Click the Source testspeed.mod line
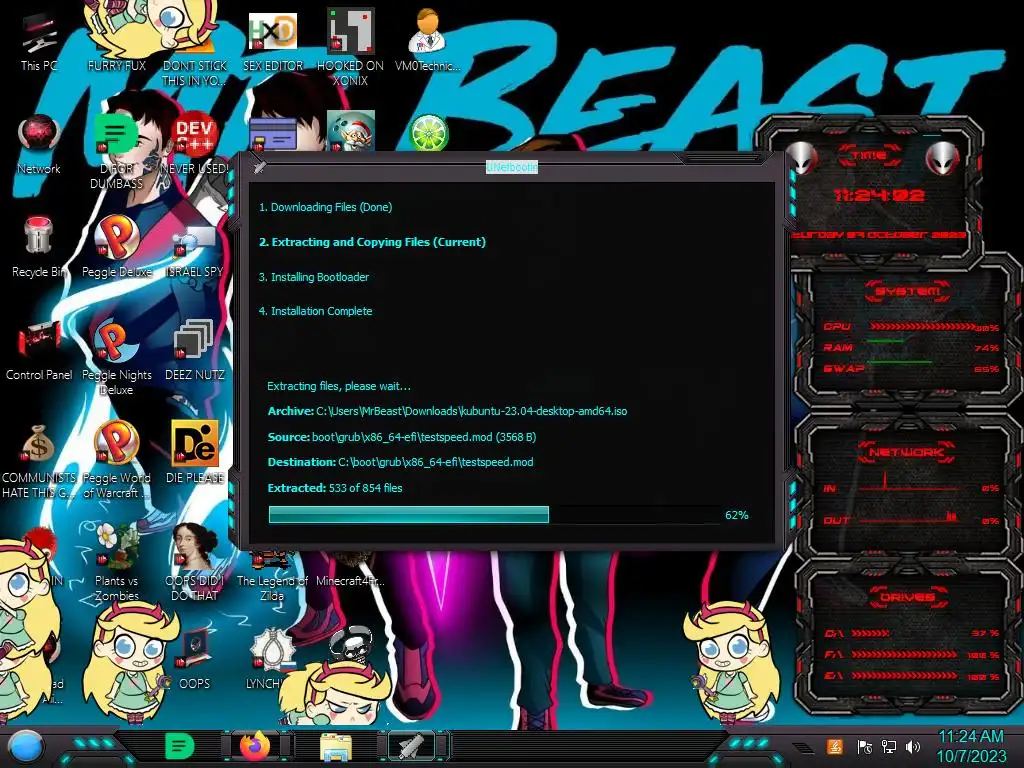The width and height of the screenshot is (1024, 768). click(402, 437)
